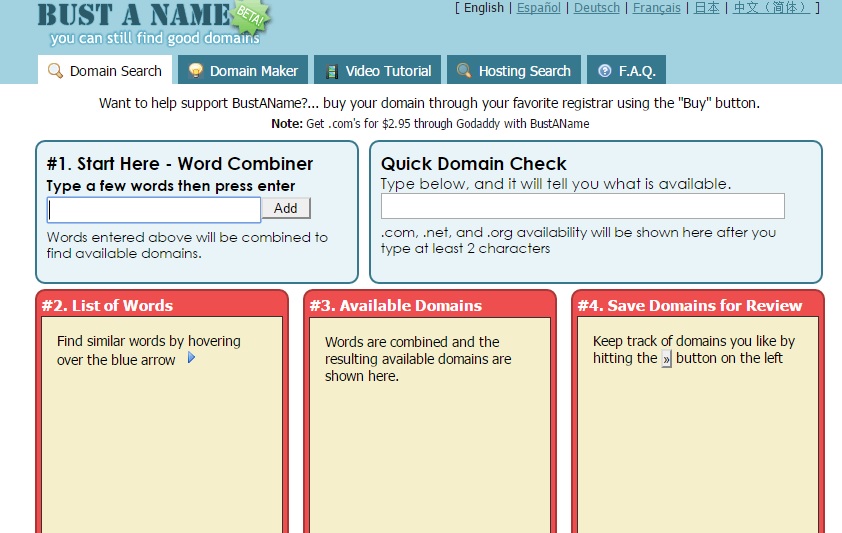Click the film icon on Video Tutorial tab
This screenshot has width=842, height=533.
point(331,71)
